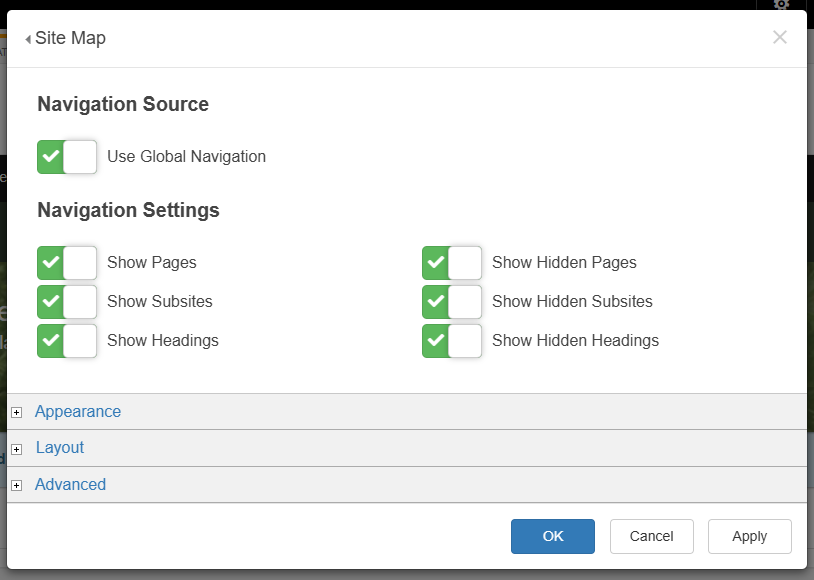Toggle the Show Pages switch
This screenshot has height=580, width=814.
(67, 263)
